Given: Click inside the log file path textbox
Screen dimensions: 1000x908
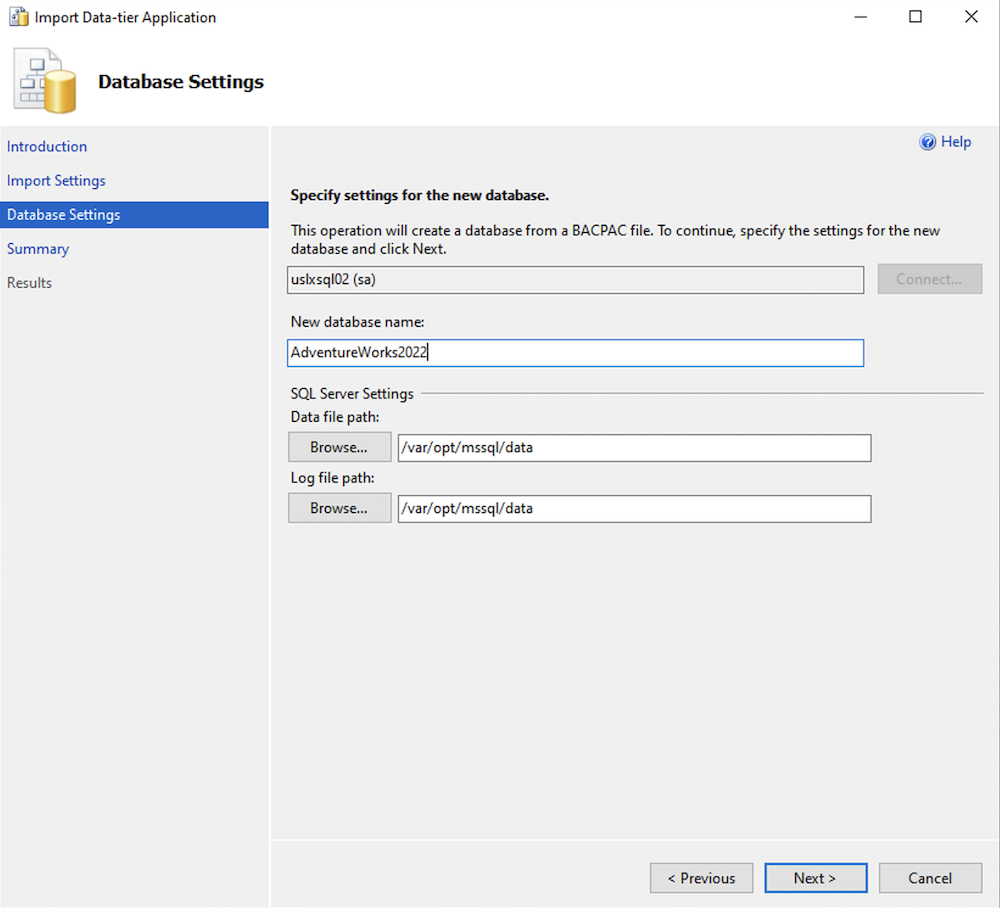Looking at the screenshot, I should click(634, 508).
